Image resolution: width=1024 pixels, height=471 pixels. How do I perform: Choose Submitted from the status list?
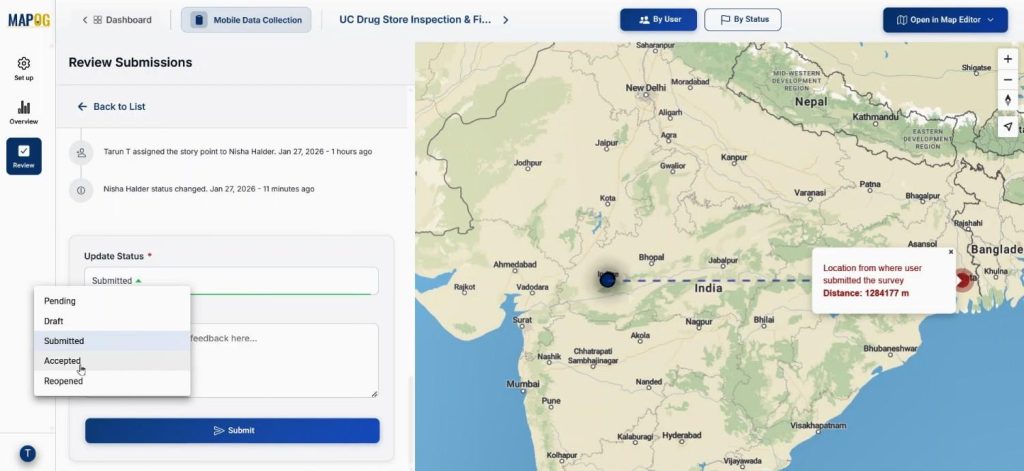coord(112,341)
